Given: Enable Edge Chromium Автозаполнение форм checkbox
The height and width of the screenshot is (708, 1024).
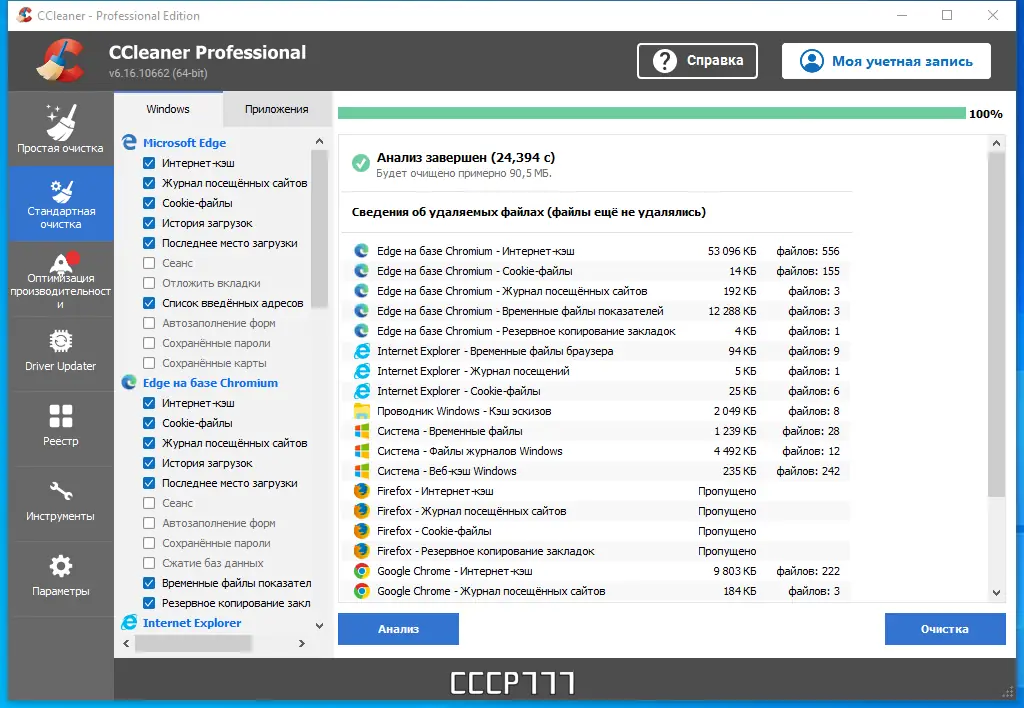Looking at the screenshot, I should (x=149, y=523).
